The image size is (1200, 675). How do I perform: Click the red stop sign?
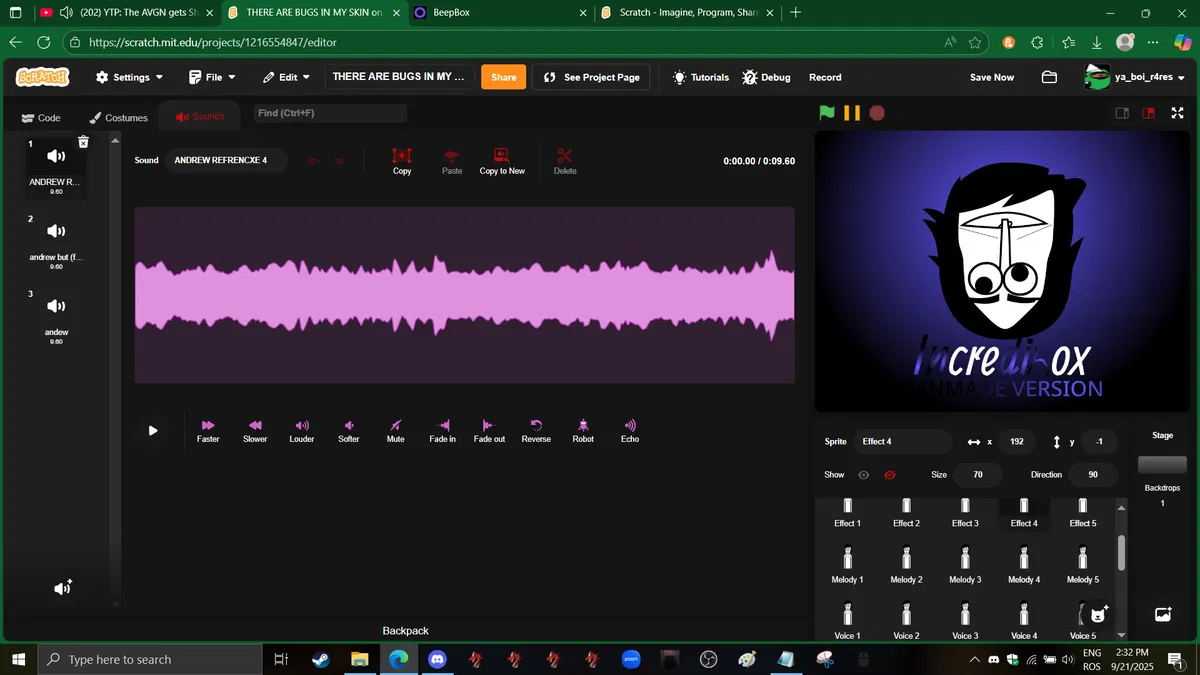877,113
